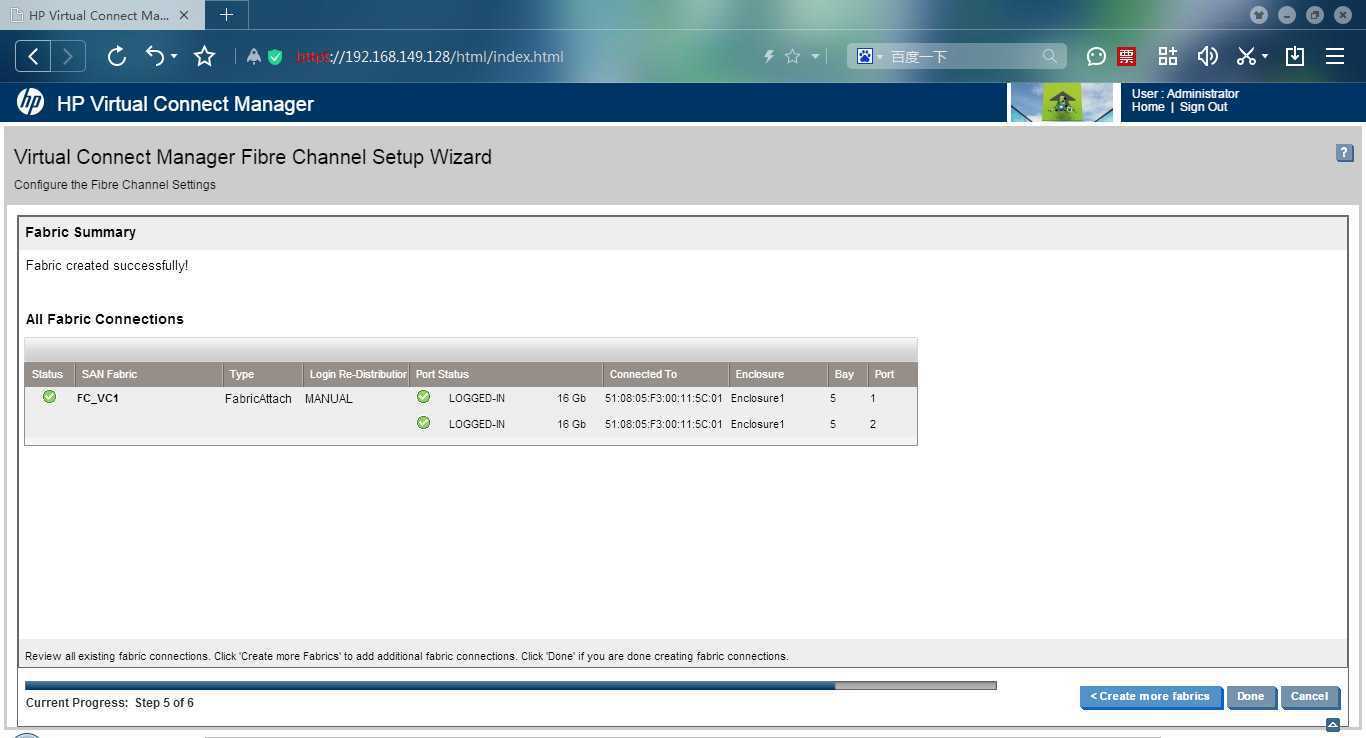Click the scissors screenshot tool icon

[1246, 56]
